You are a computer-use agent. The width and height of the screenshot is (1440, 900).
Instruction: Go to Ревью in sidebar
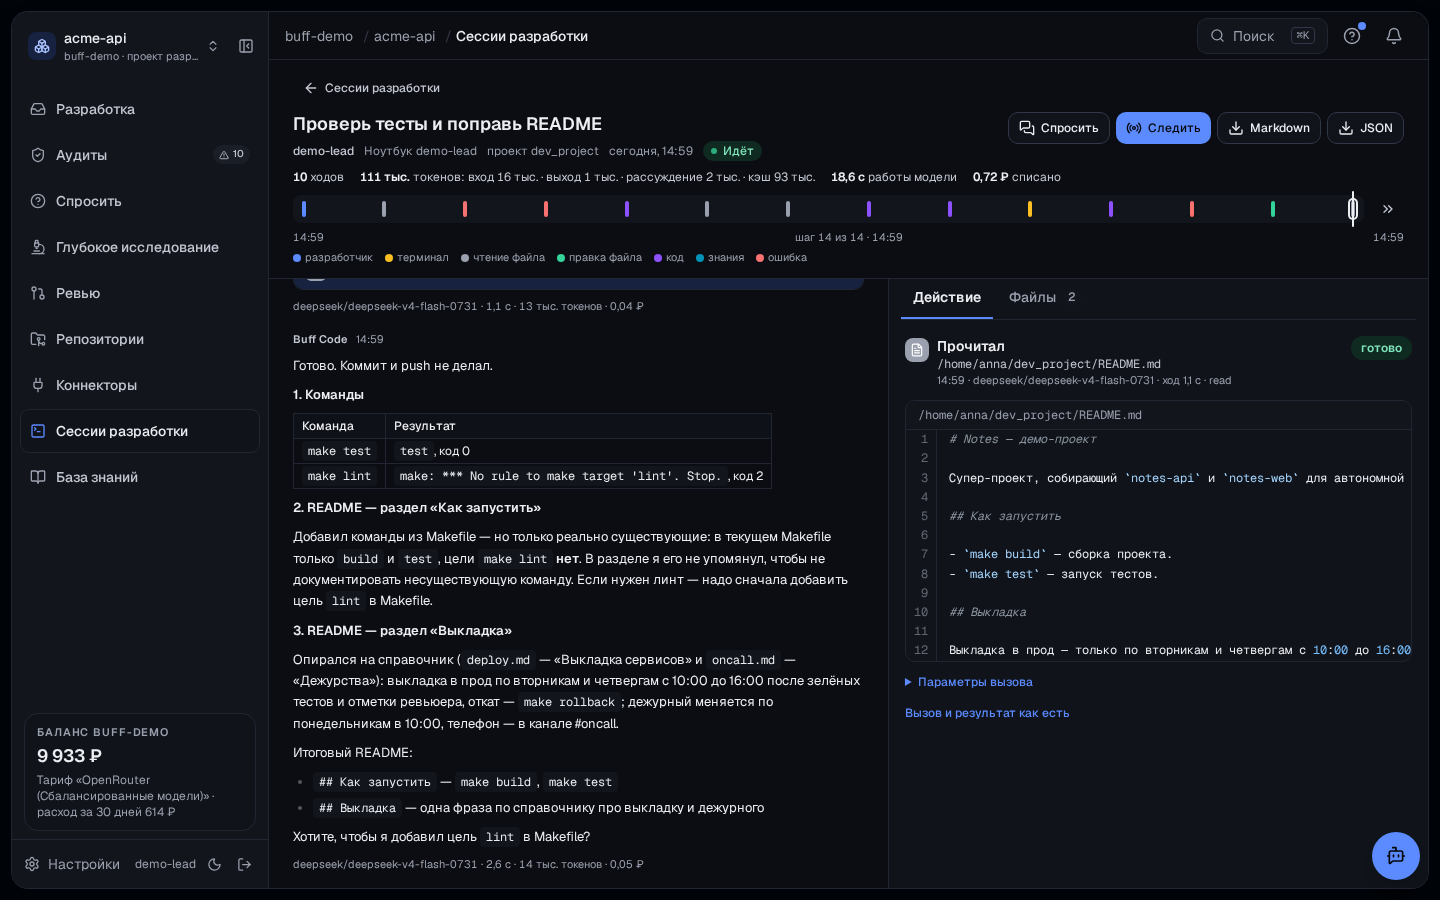pos(140,293)
